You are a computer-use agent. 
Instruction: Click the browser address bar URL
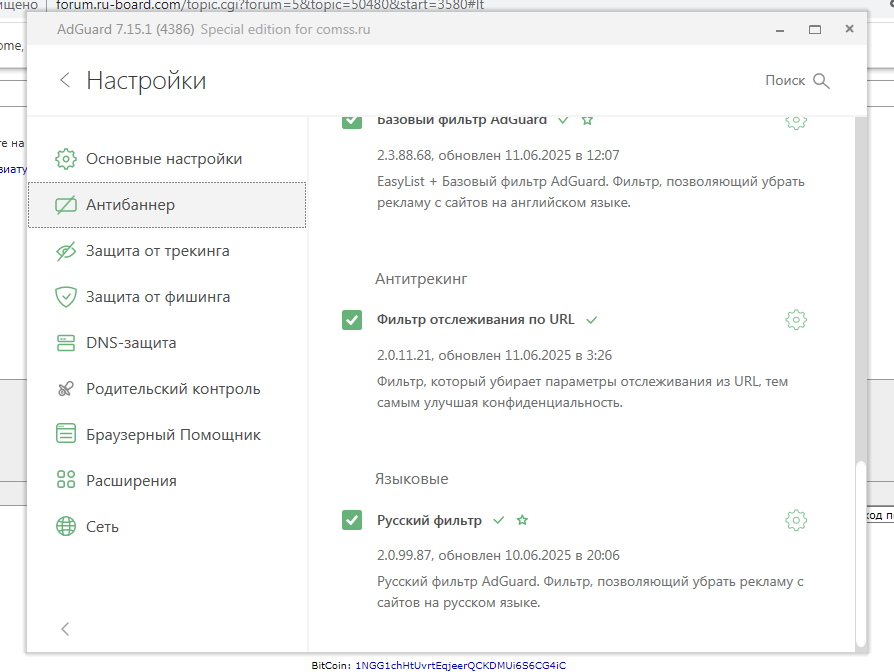coord(270,5)
